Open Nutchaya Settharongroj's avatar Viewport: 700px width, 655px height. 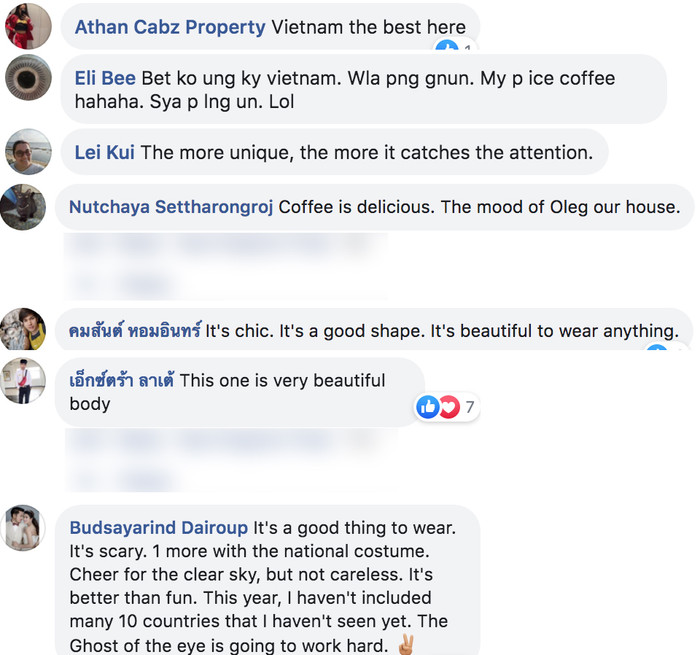coord(22,207)
